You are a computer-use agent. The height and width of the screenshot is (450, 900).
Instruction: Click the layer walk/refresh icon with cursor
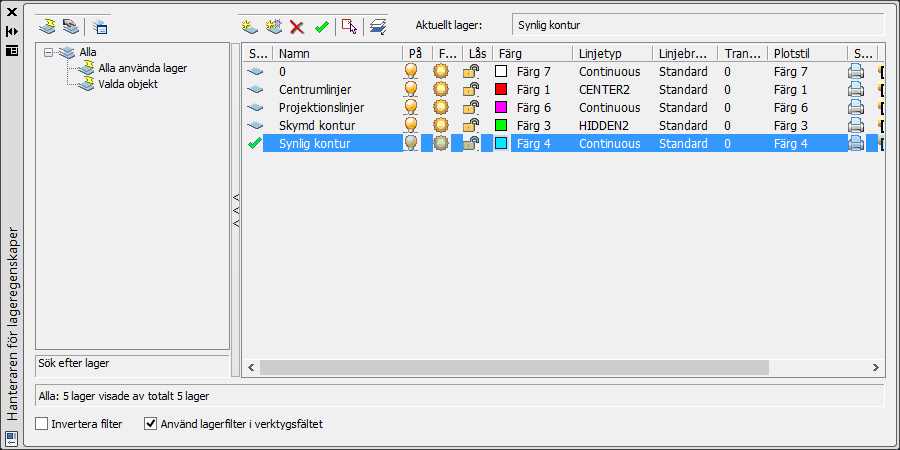pos(349,26)
